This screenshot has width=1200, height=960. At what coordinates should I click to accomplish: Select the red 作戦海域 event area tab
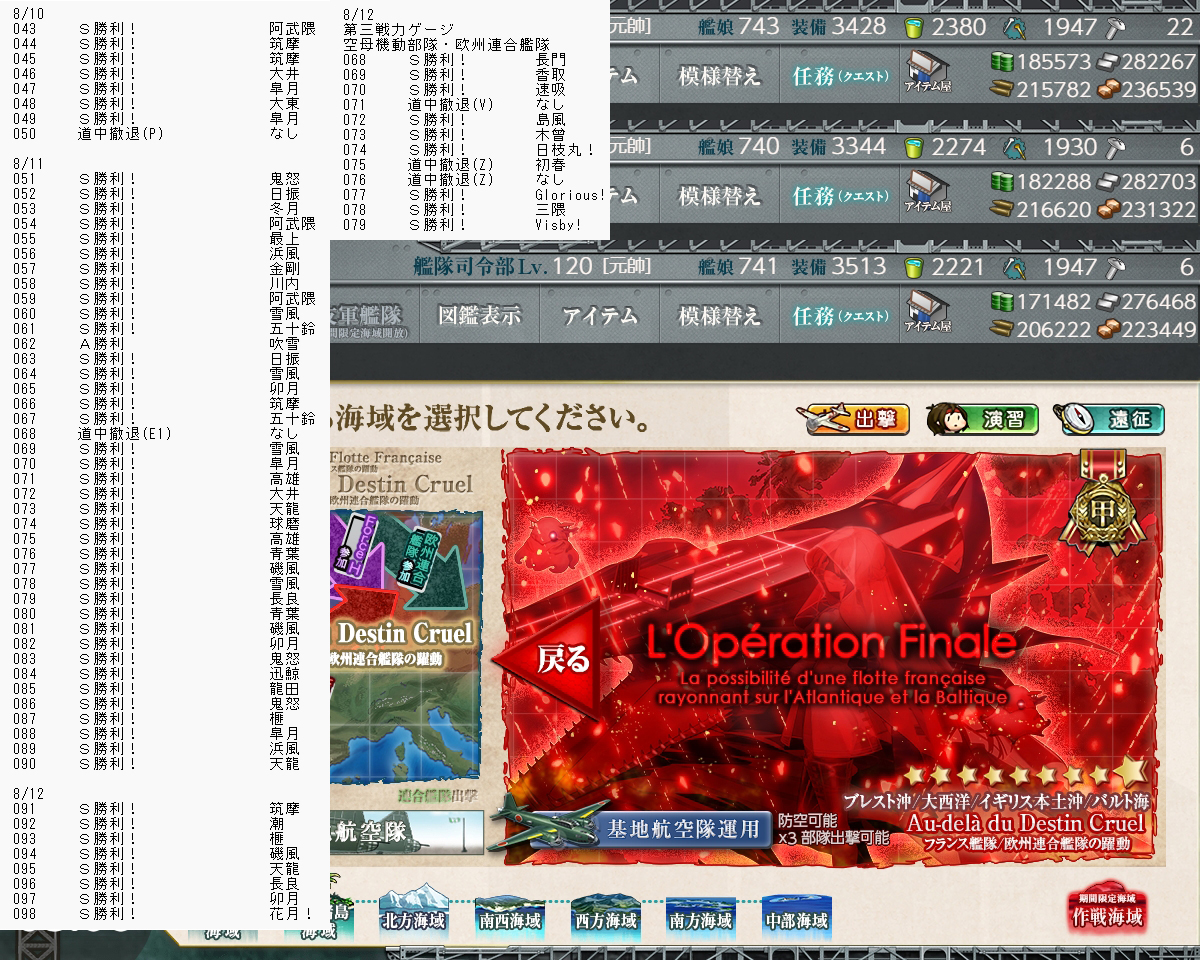click(x=1107, y=908)
